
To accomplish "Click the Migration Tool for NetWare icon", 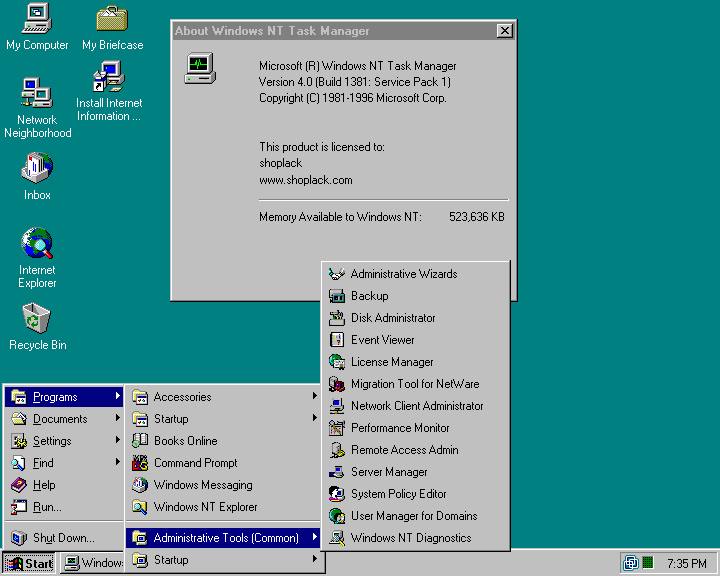I will click(337, 384).
